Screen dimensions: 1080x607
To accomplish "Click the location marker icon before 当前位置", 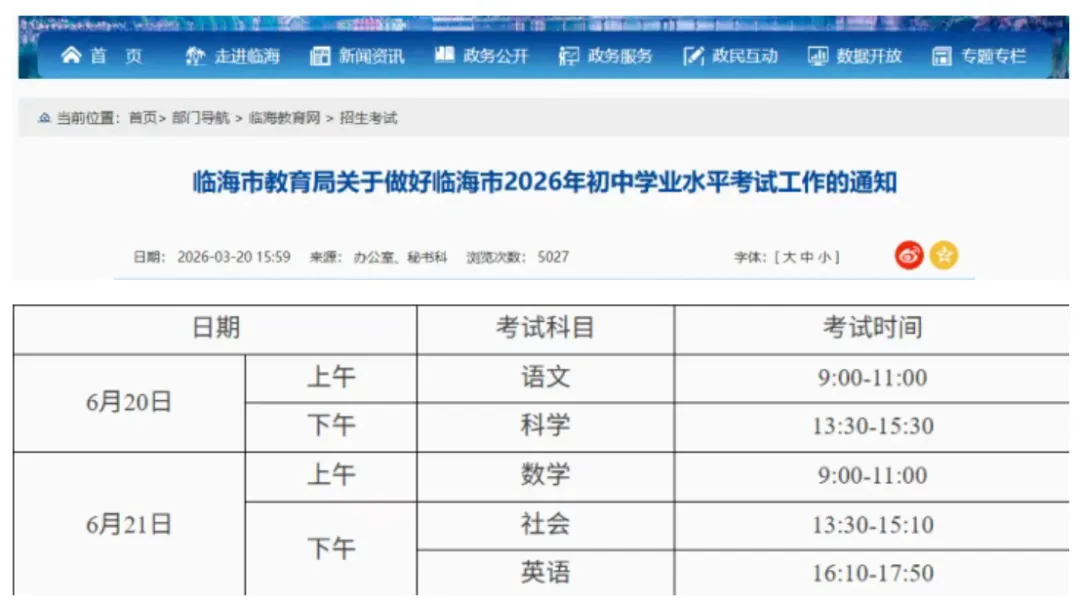I will point(42,118).
